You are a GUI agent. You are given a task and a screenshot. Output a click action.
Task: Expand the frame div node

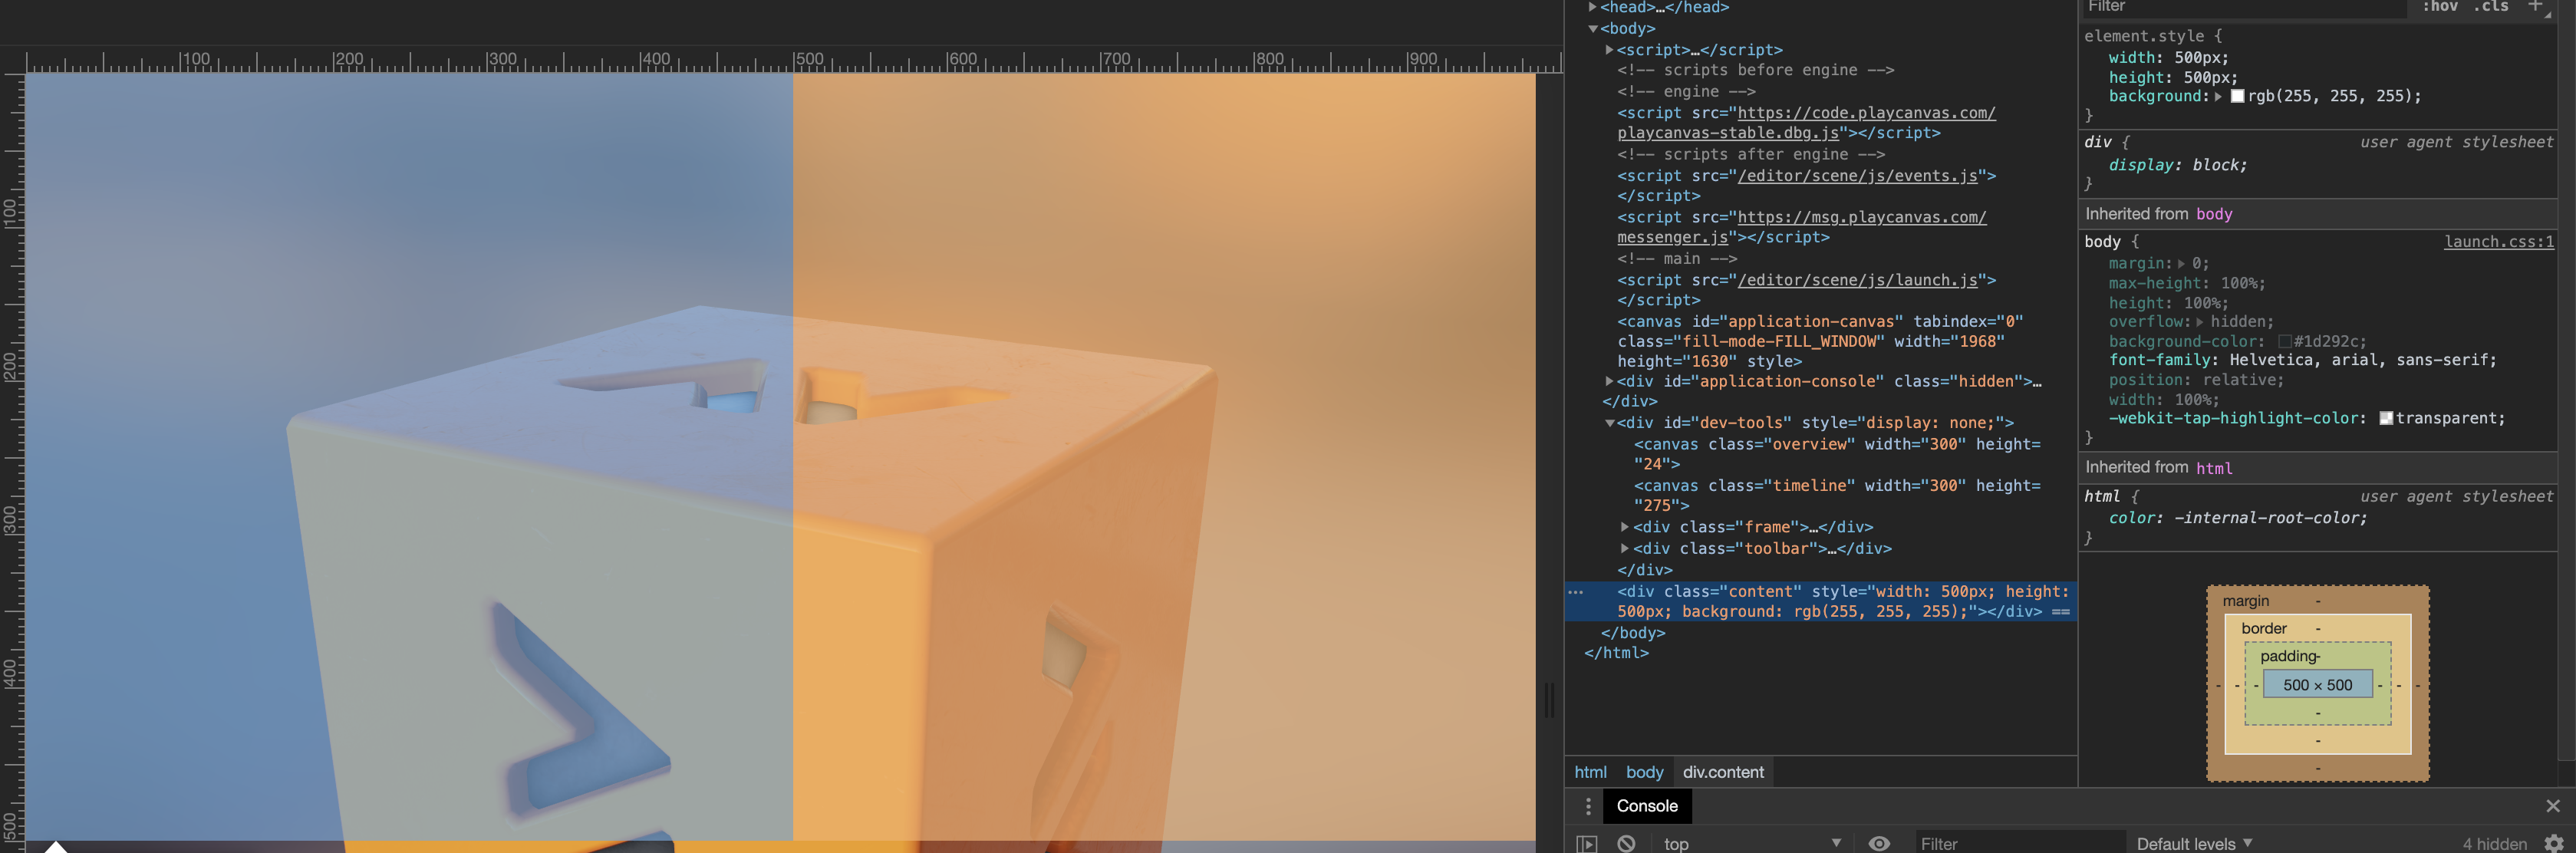[1625, 527]
